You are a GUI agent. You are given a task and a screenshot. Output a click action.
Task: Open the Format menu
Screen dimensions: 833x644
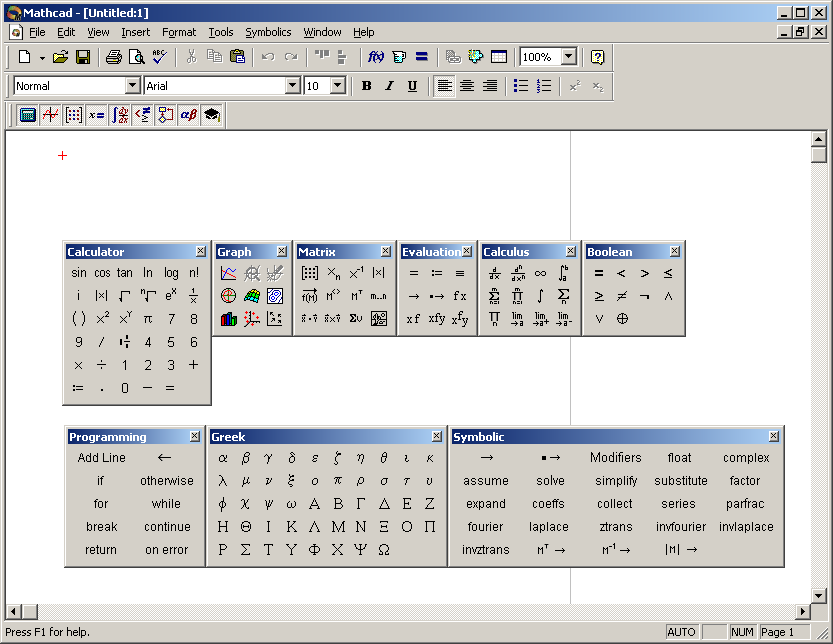179,32
